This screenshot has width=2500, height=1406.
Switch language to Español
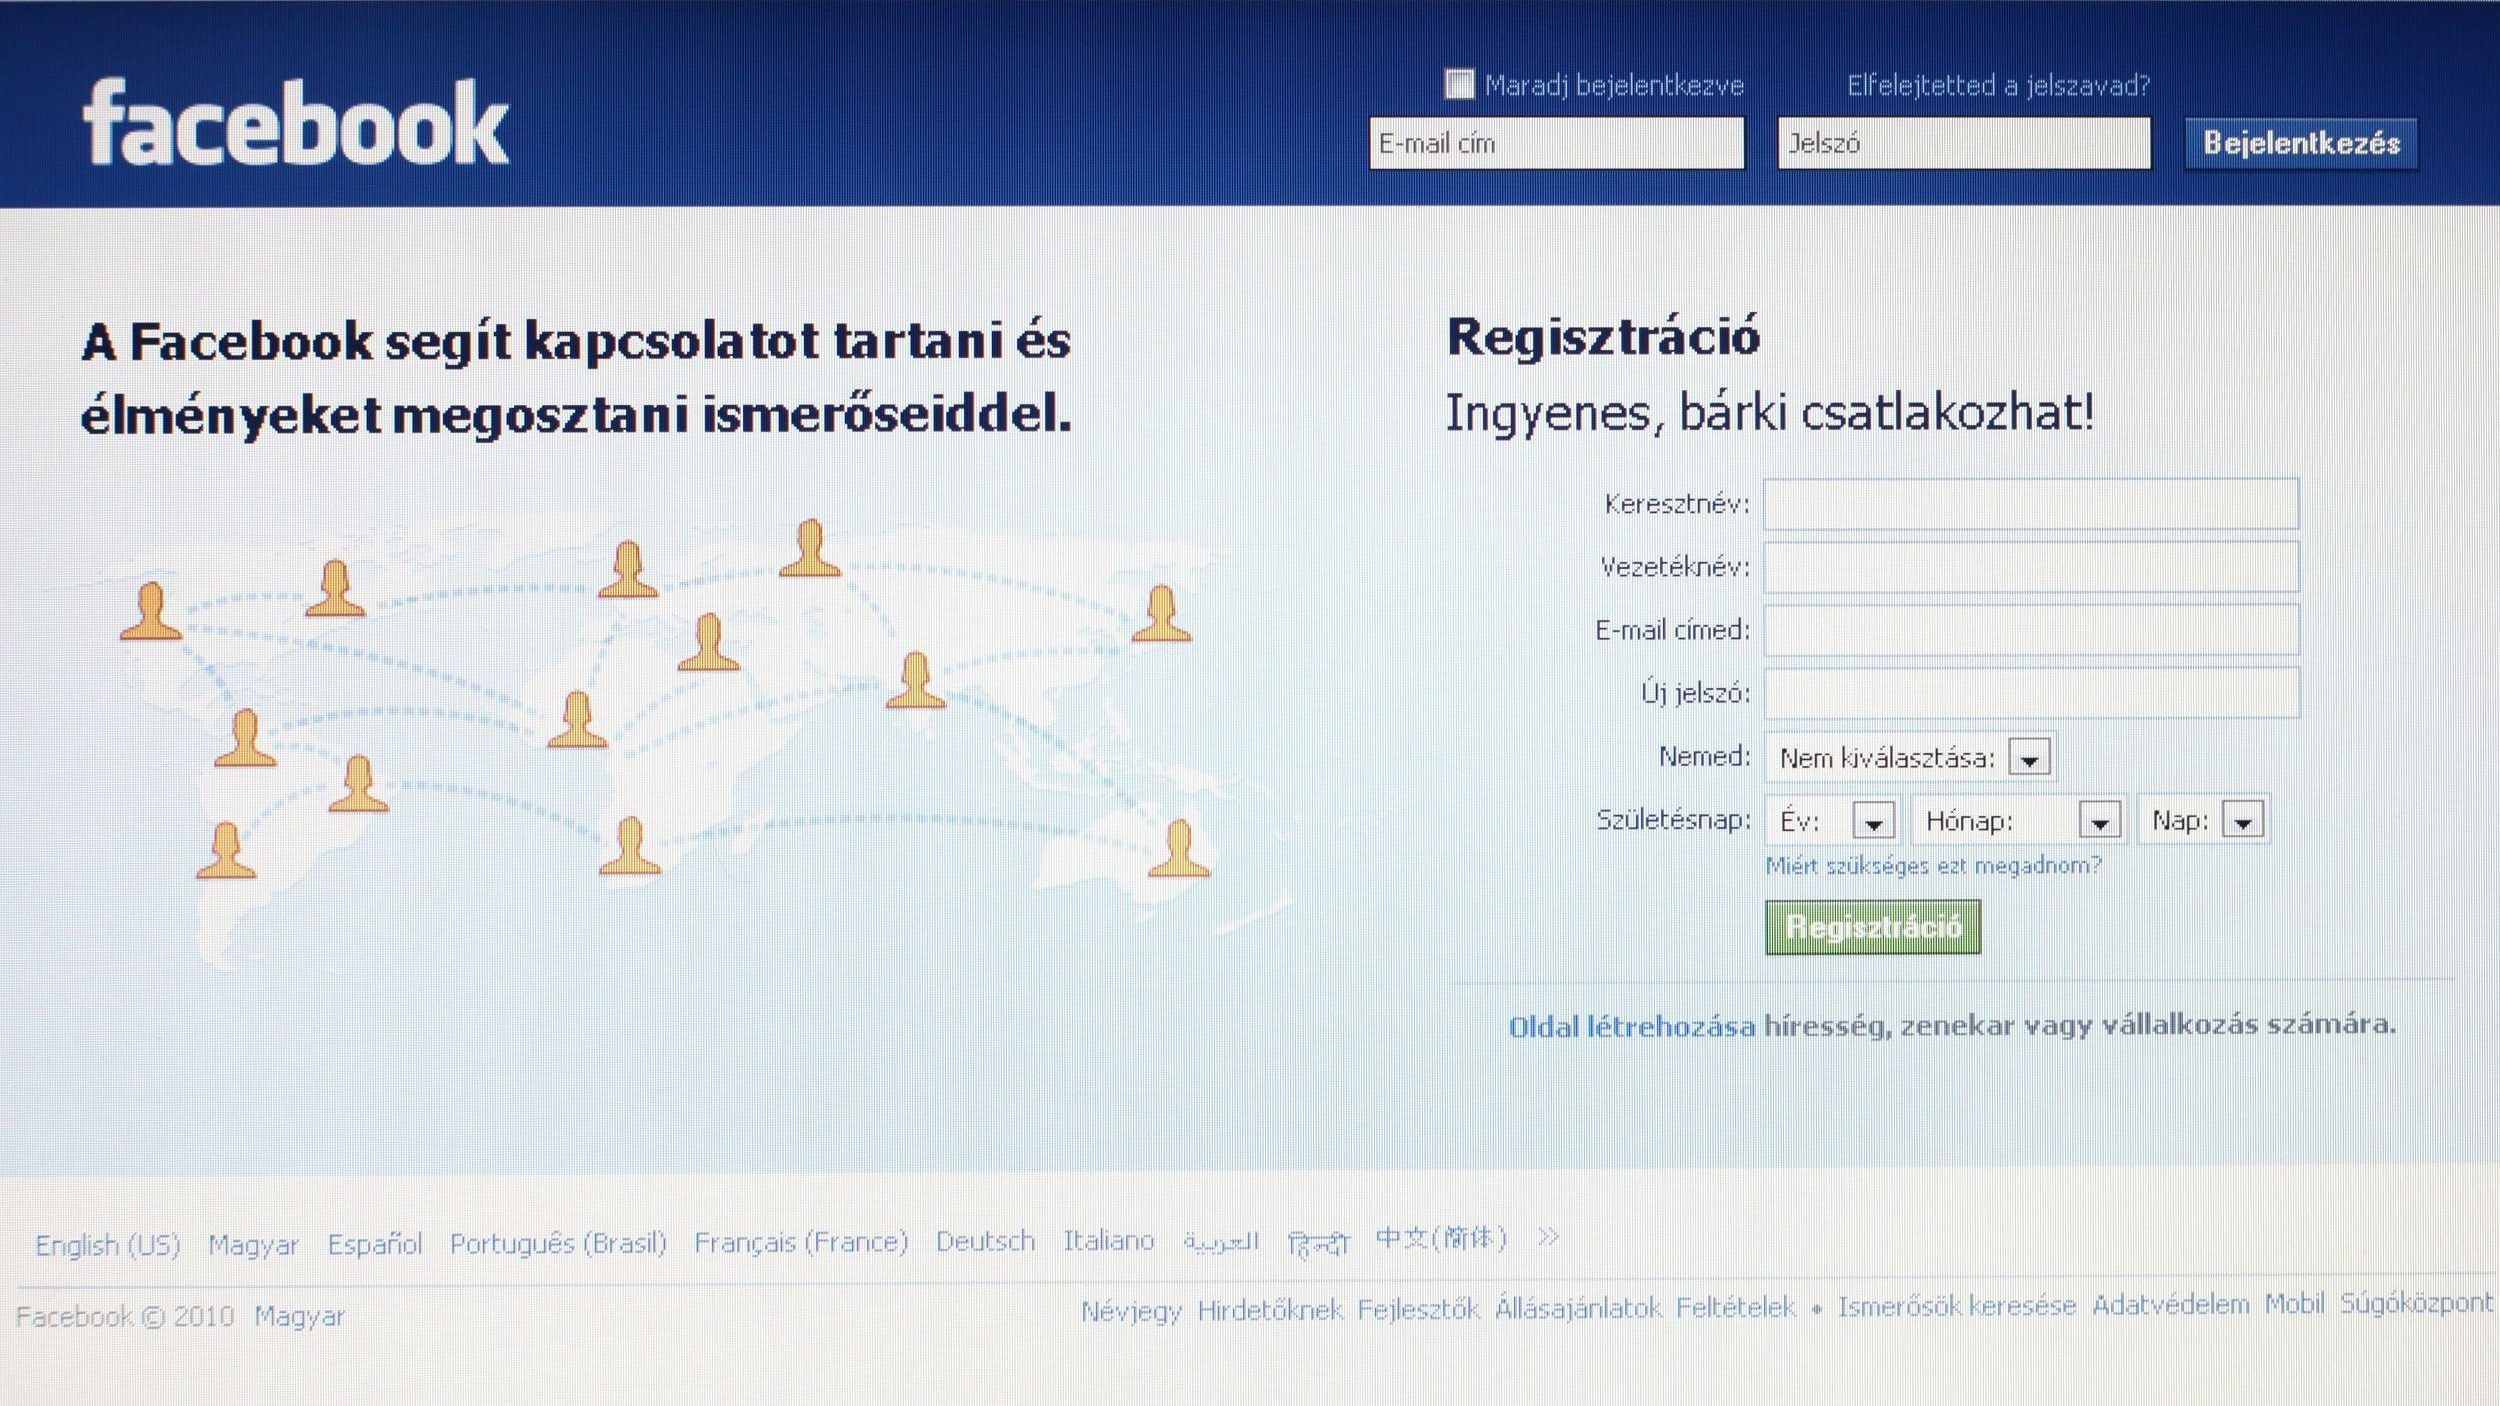375,1244
